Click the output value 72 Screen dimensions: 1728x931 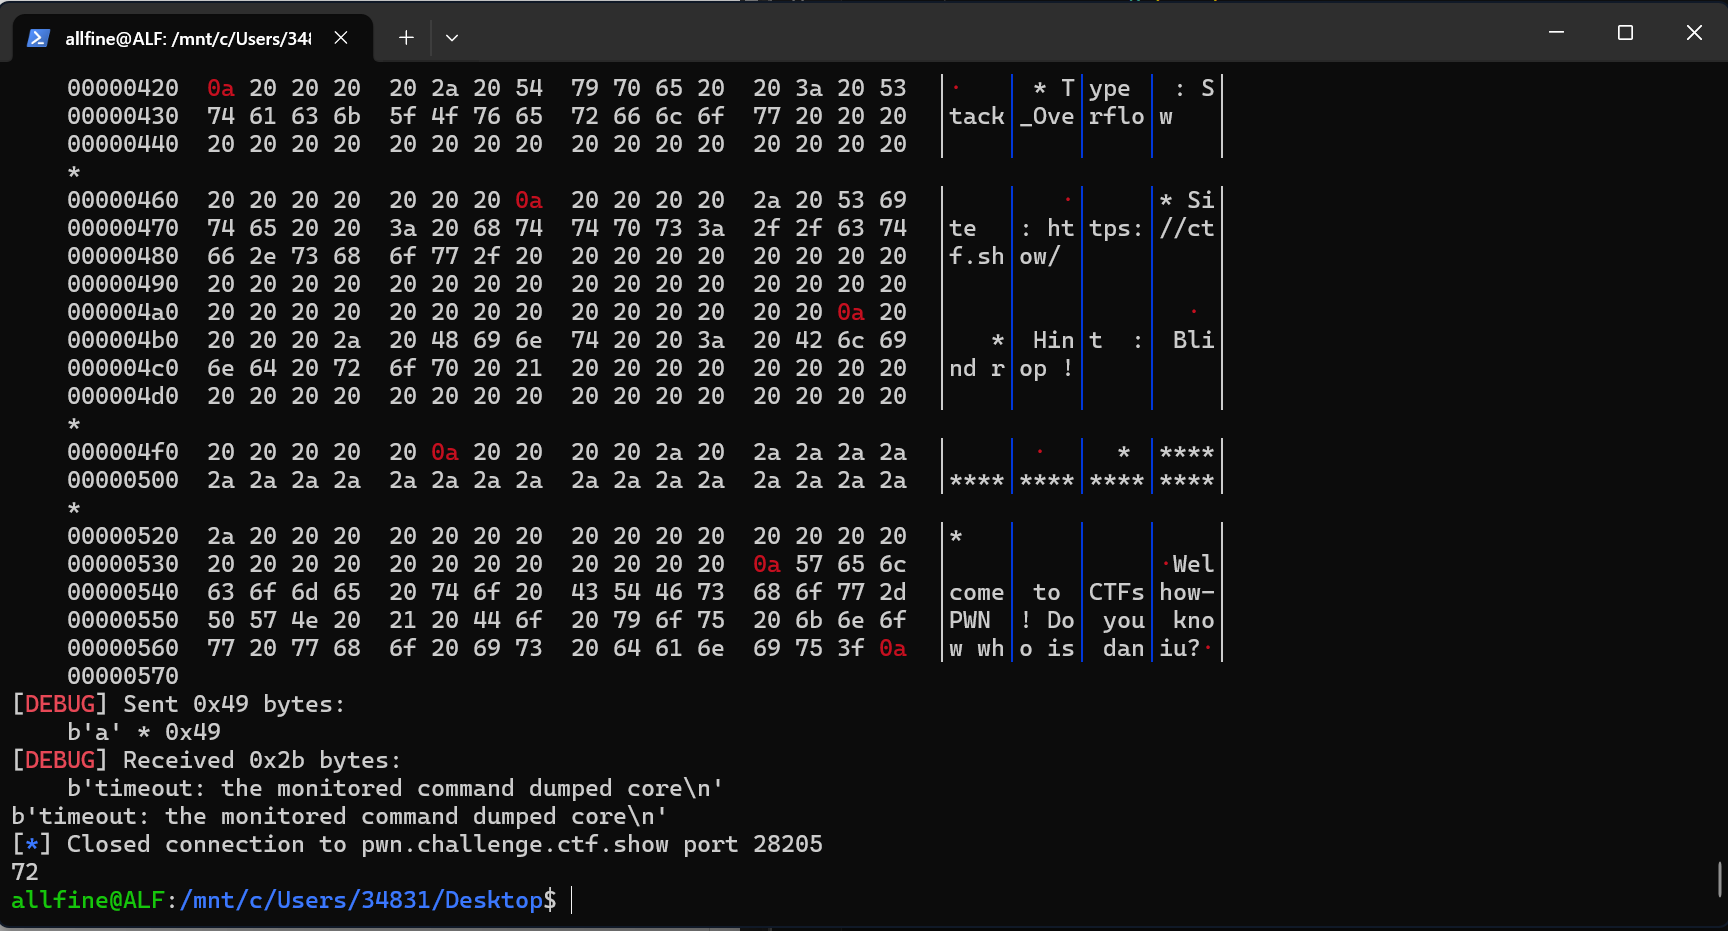25,872
